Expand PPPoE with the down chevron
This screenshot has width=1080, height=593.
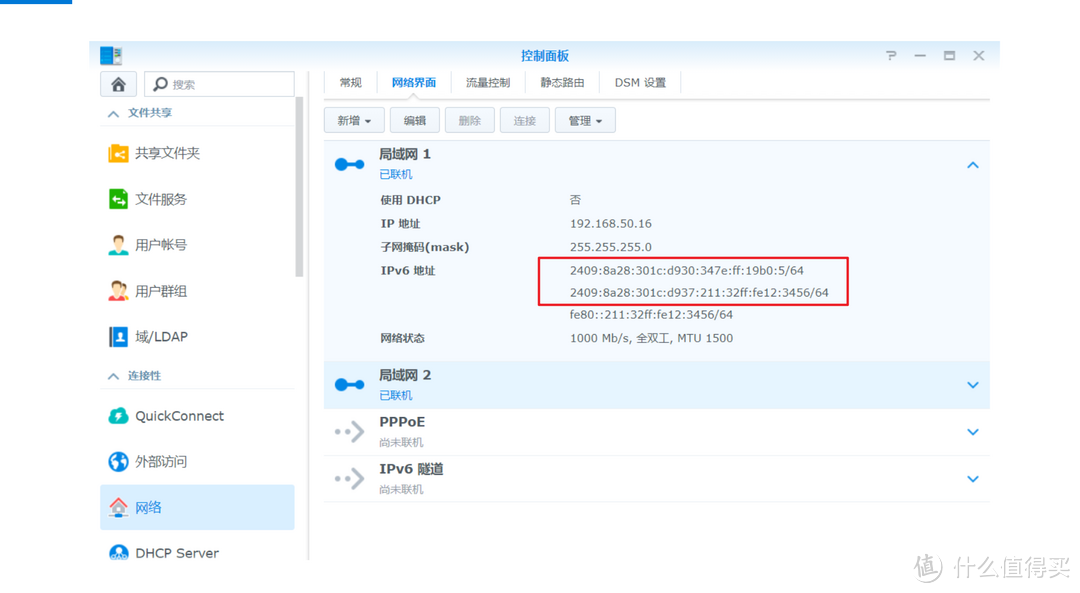click(x=973, y=432)
